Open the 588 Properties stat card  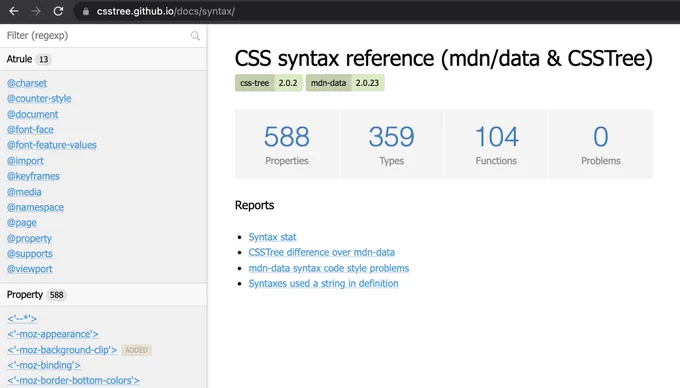(x=287, y=144)
